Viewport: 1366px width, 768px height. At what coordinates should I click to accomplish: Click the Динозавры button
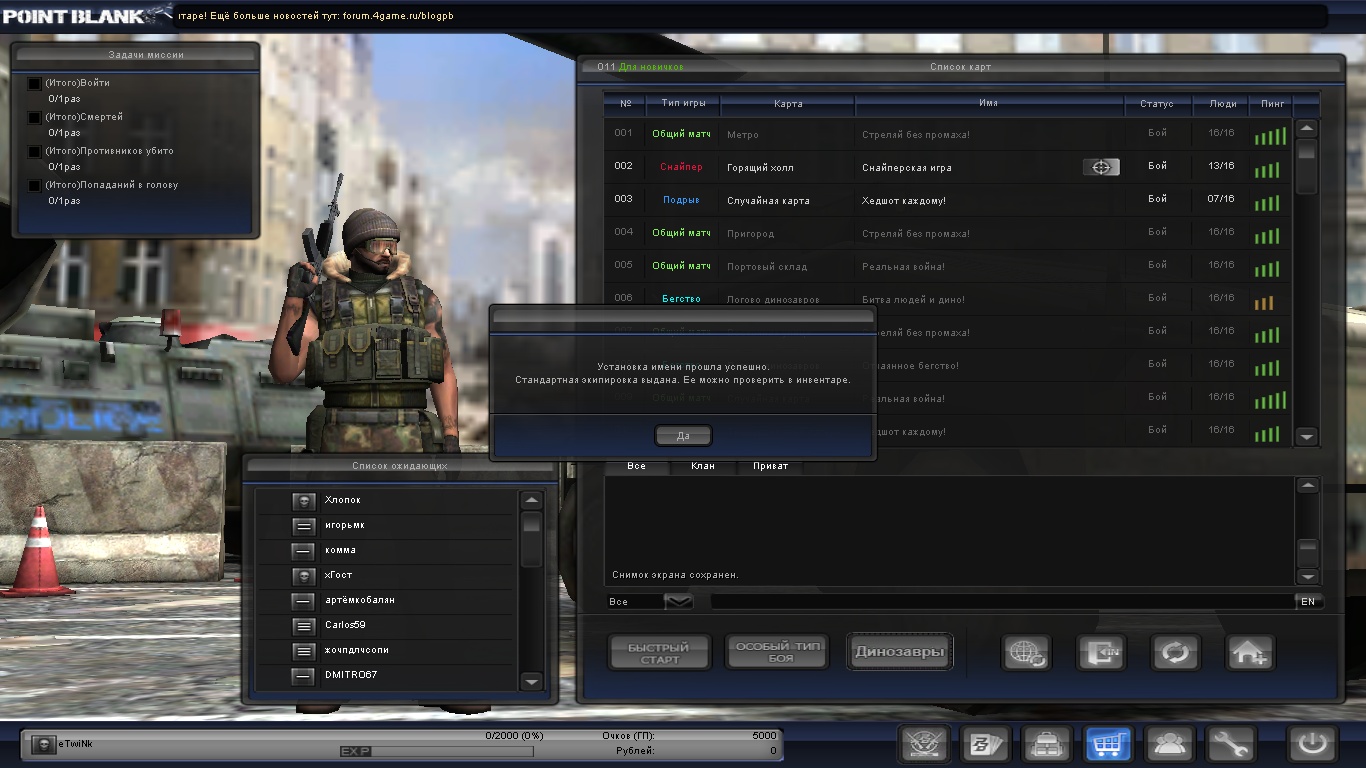point(899,652)
